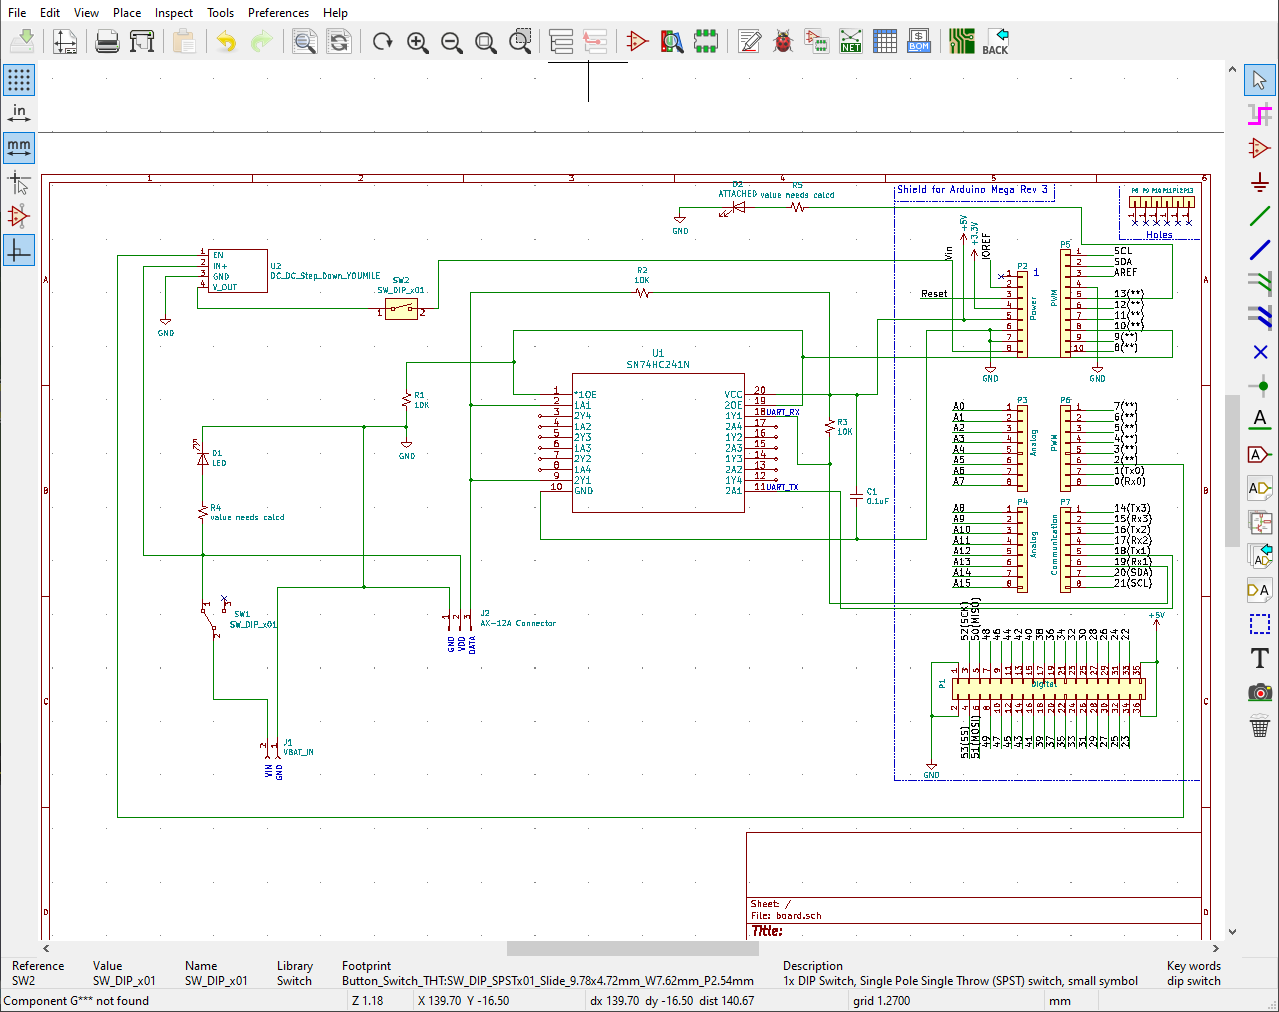This screenshot has width=1279, height=1012.
Task: Pick the Place Text tool
Action: point(1260,658)
